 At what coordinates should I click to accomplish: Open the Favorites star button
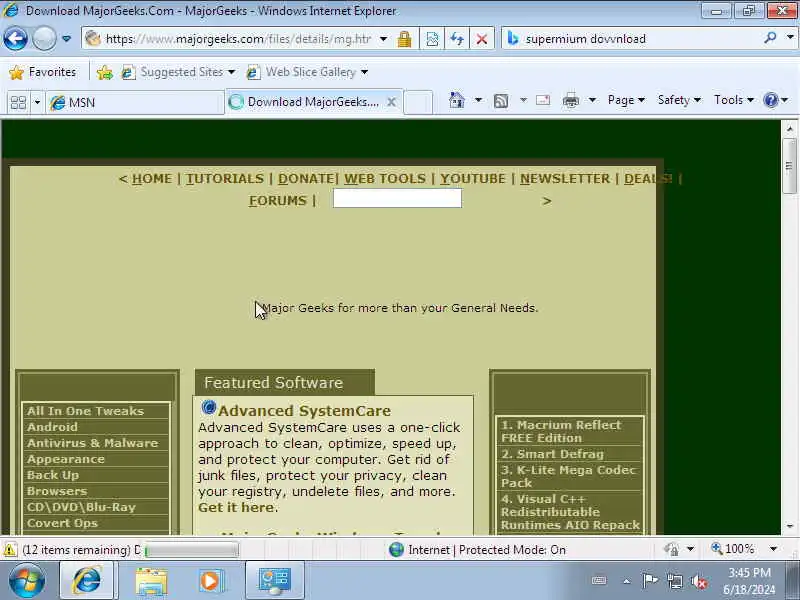click(x=43, y=72)
